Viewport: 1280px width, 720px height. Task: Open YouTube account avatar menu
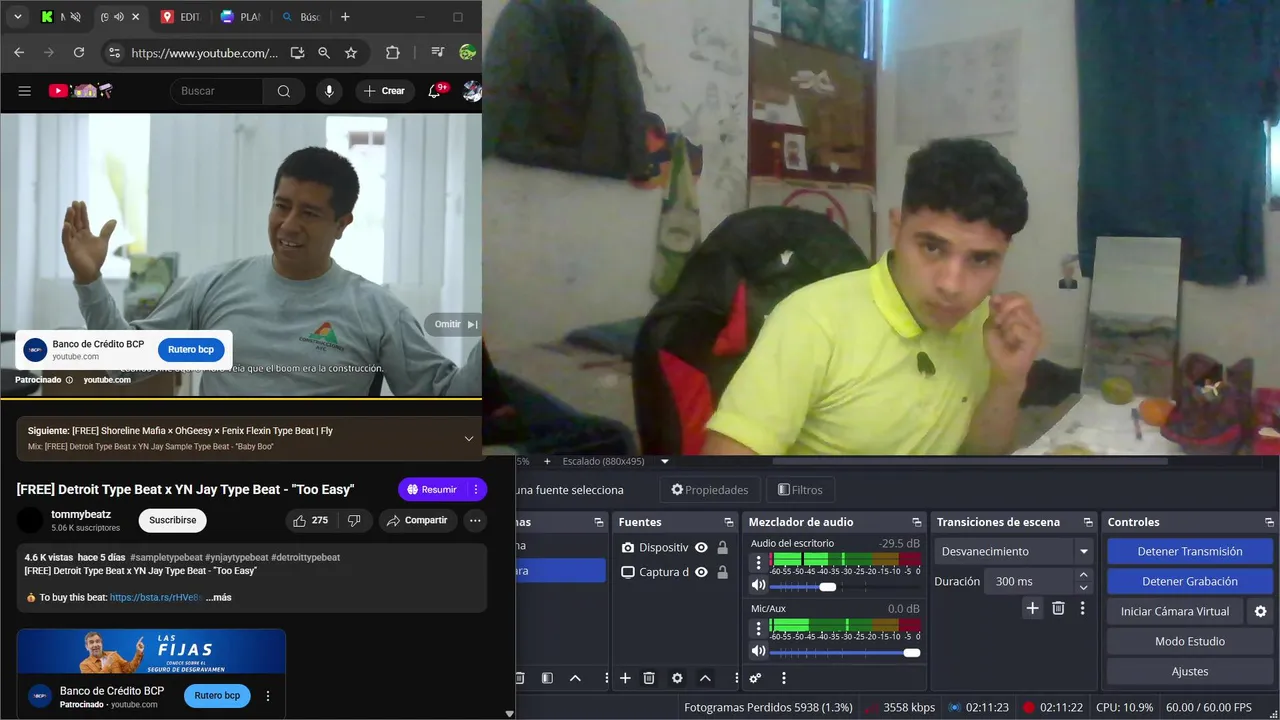(472, 91)
